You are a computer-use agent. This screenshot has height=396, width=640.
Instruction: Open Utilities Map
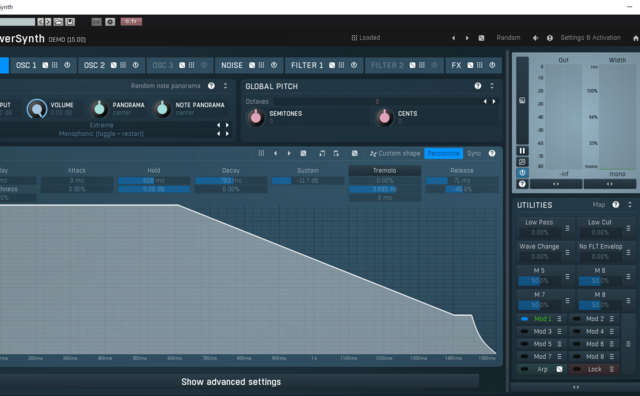(599, 205)
